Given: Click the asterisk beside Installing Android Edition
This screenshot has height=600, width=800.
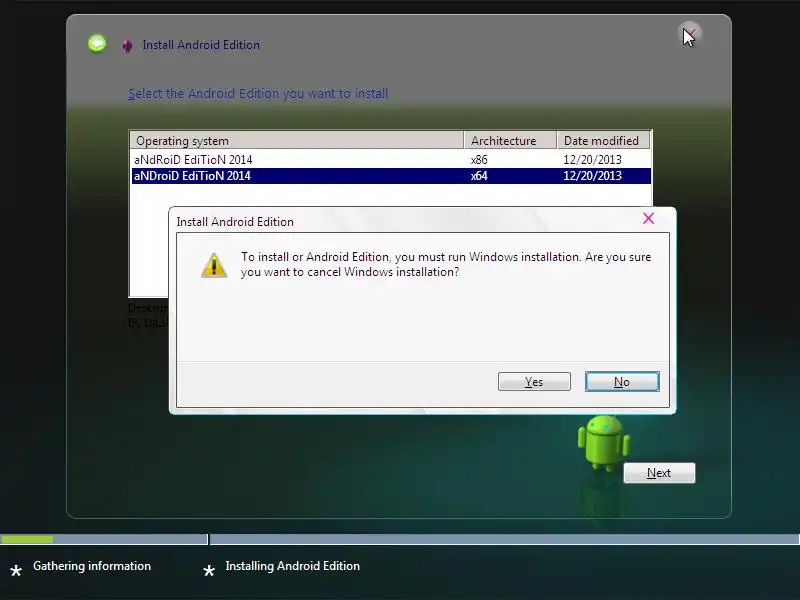Looking at the screenshot, I should (209, 570).
